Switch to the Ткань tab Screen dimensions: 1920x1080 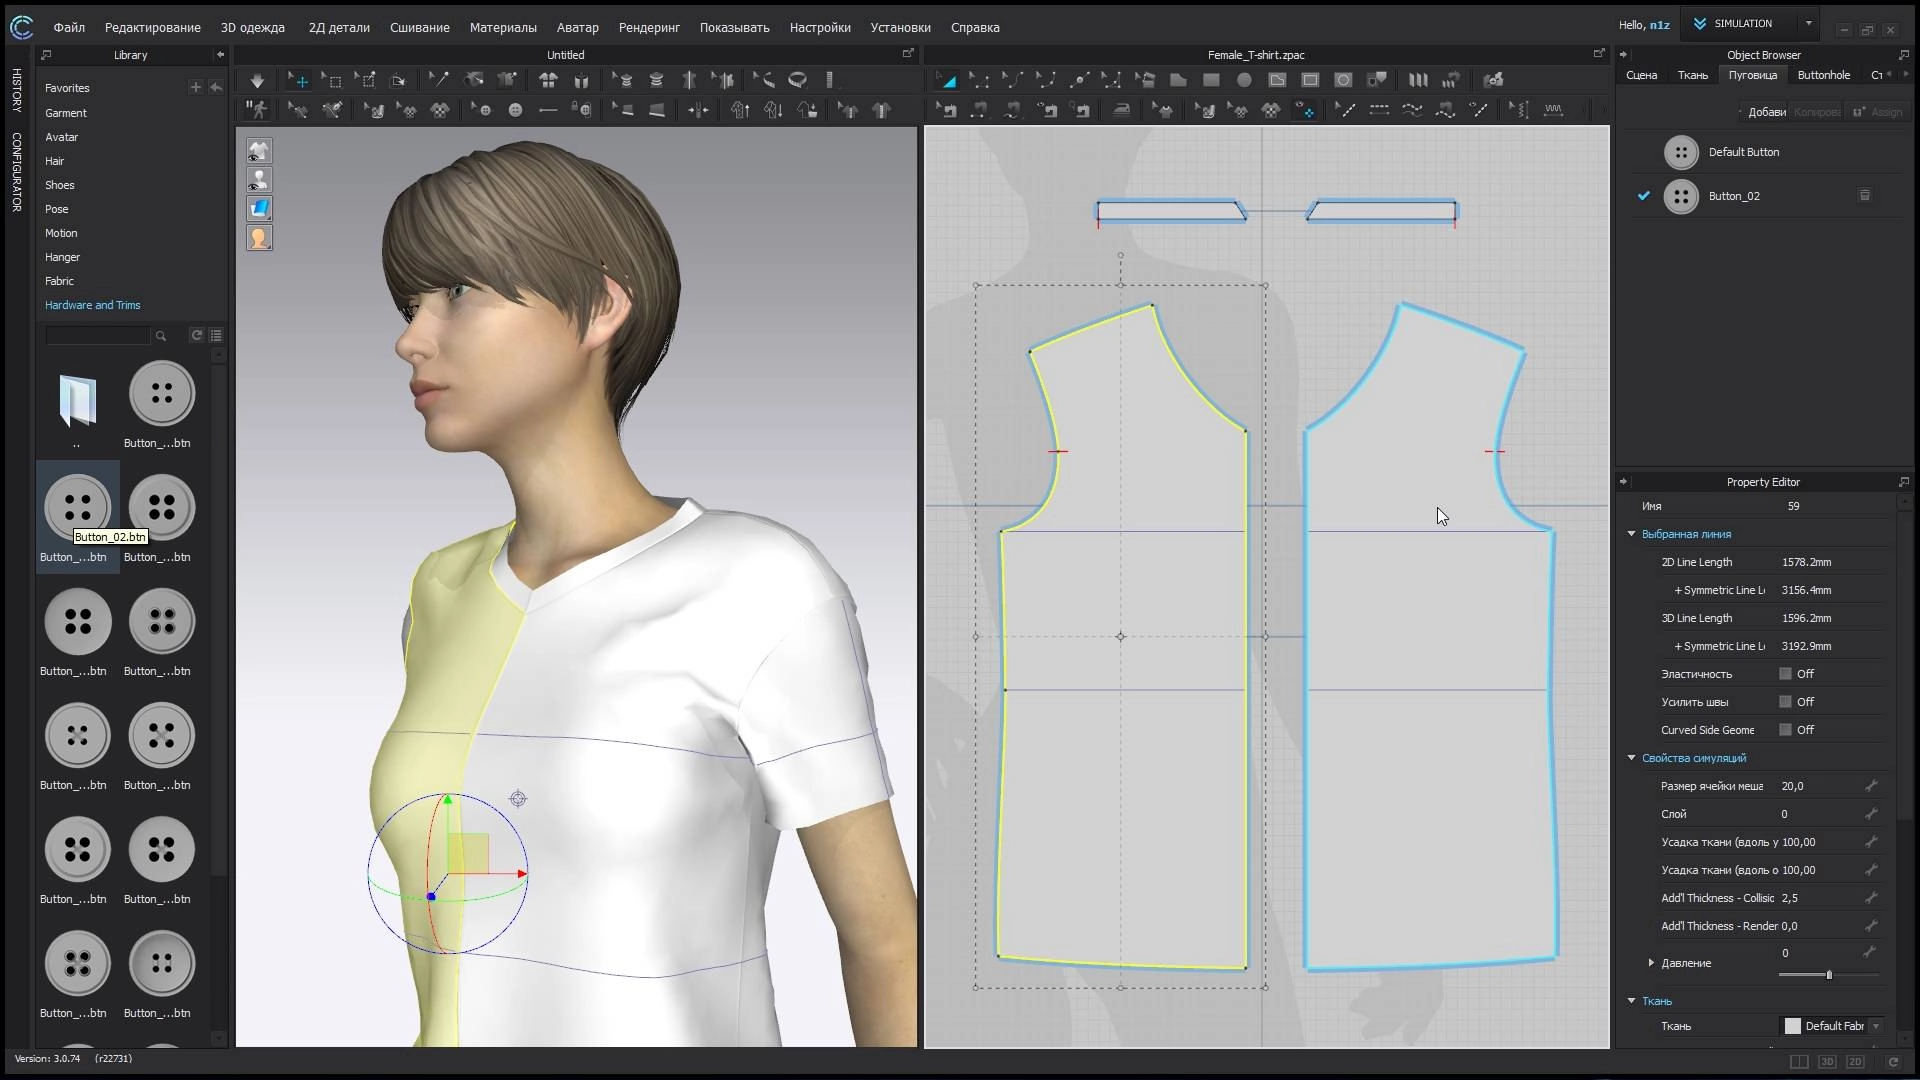(x=1692, y=75)
